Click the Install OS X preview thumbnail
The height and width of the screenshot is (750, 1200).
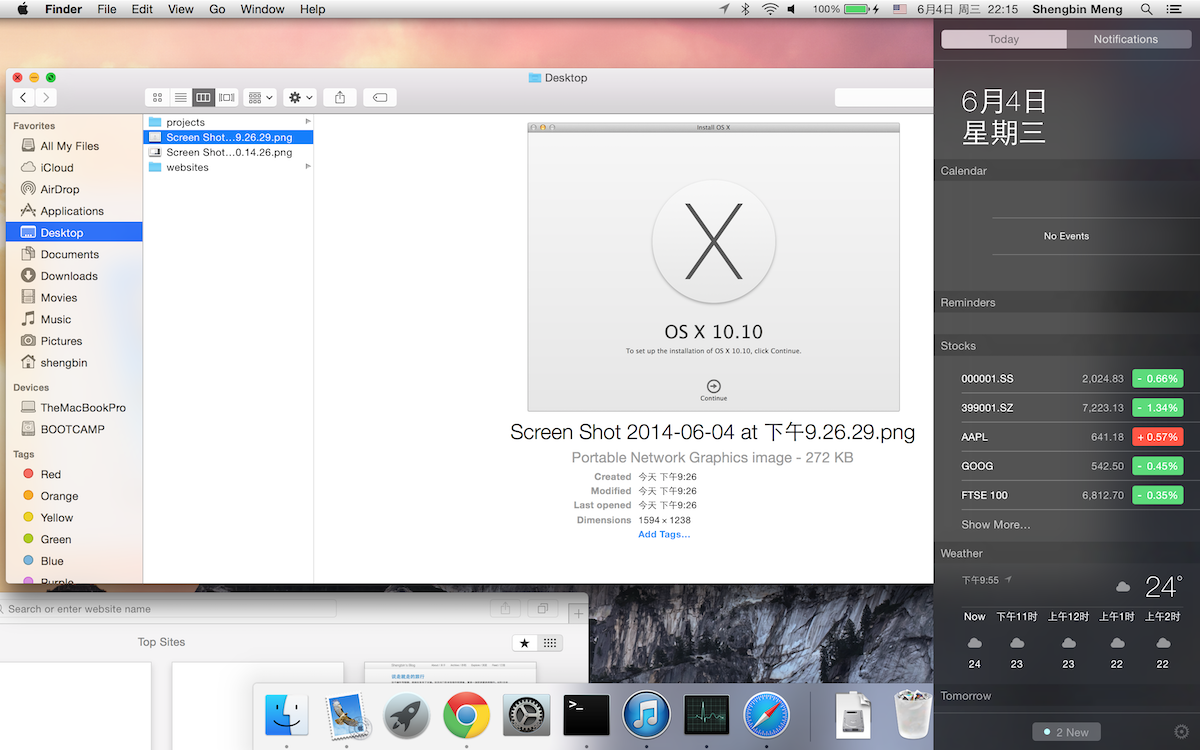tap(713, 267)
